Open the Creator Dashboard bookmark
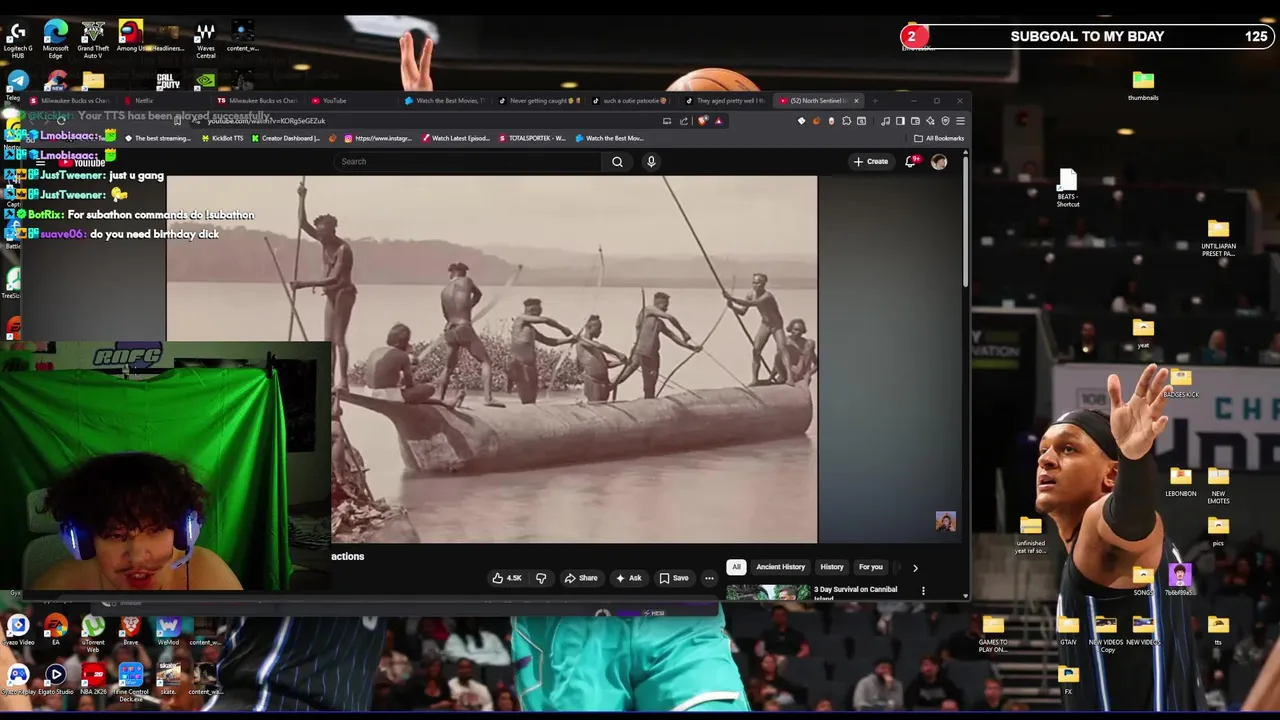 (x=285, y=138)
